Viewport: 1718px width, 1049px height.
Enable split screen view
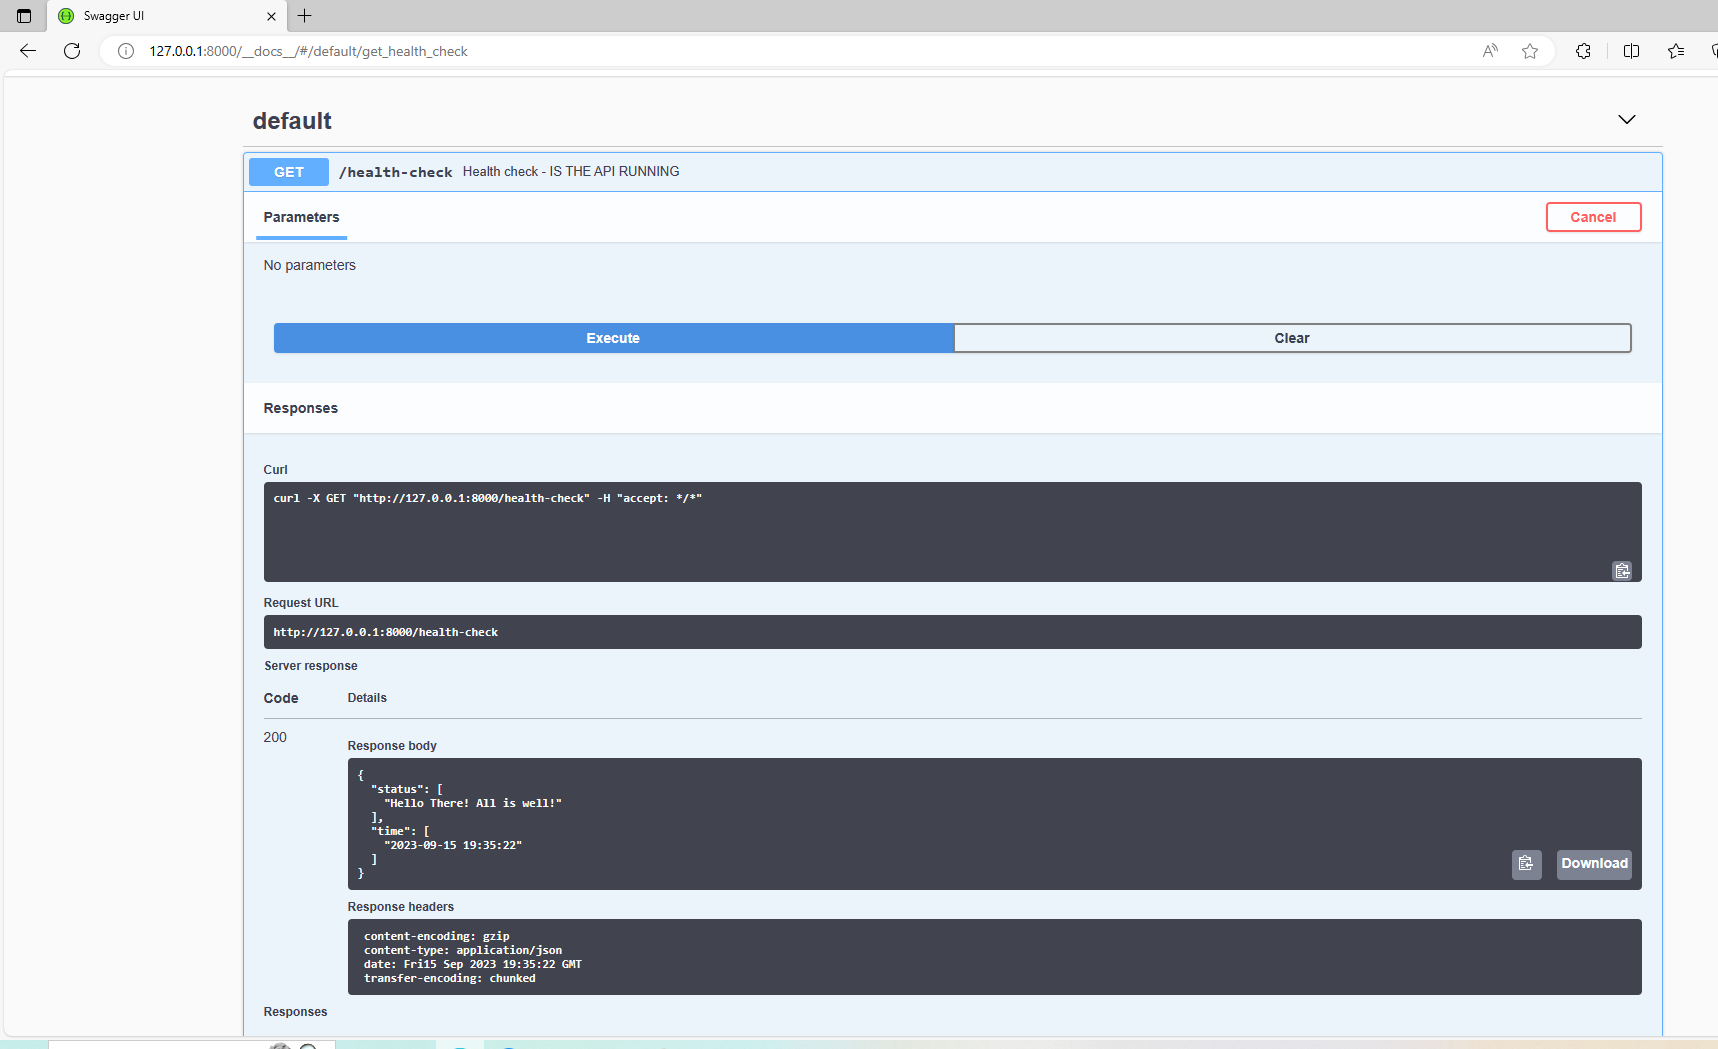point(1631,51)
